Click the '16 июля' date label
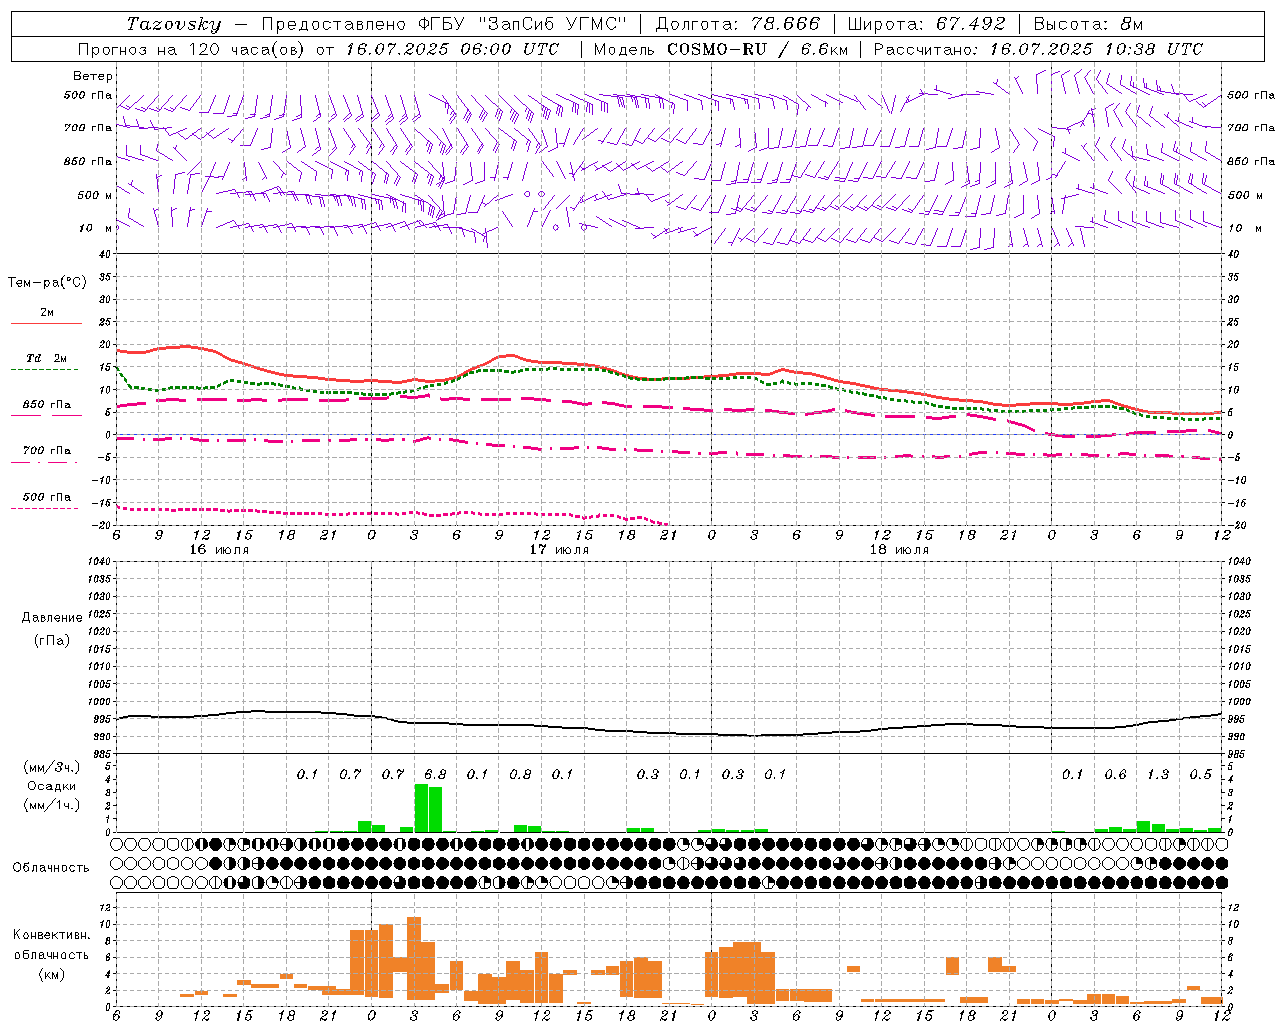The height and width of the screenshot is (1024, 1280). tap(219, 550)
